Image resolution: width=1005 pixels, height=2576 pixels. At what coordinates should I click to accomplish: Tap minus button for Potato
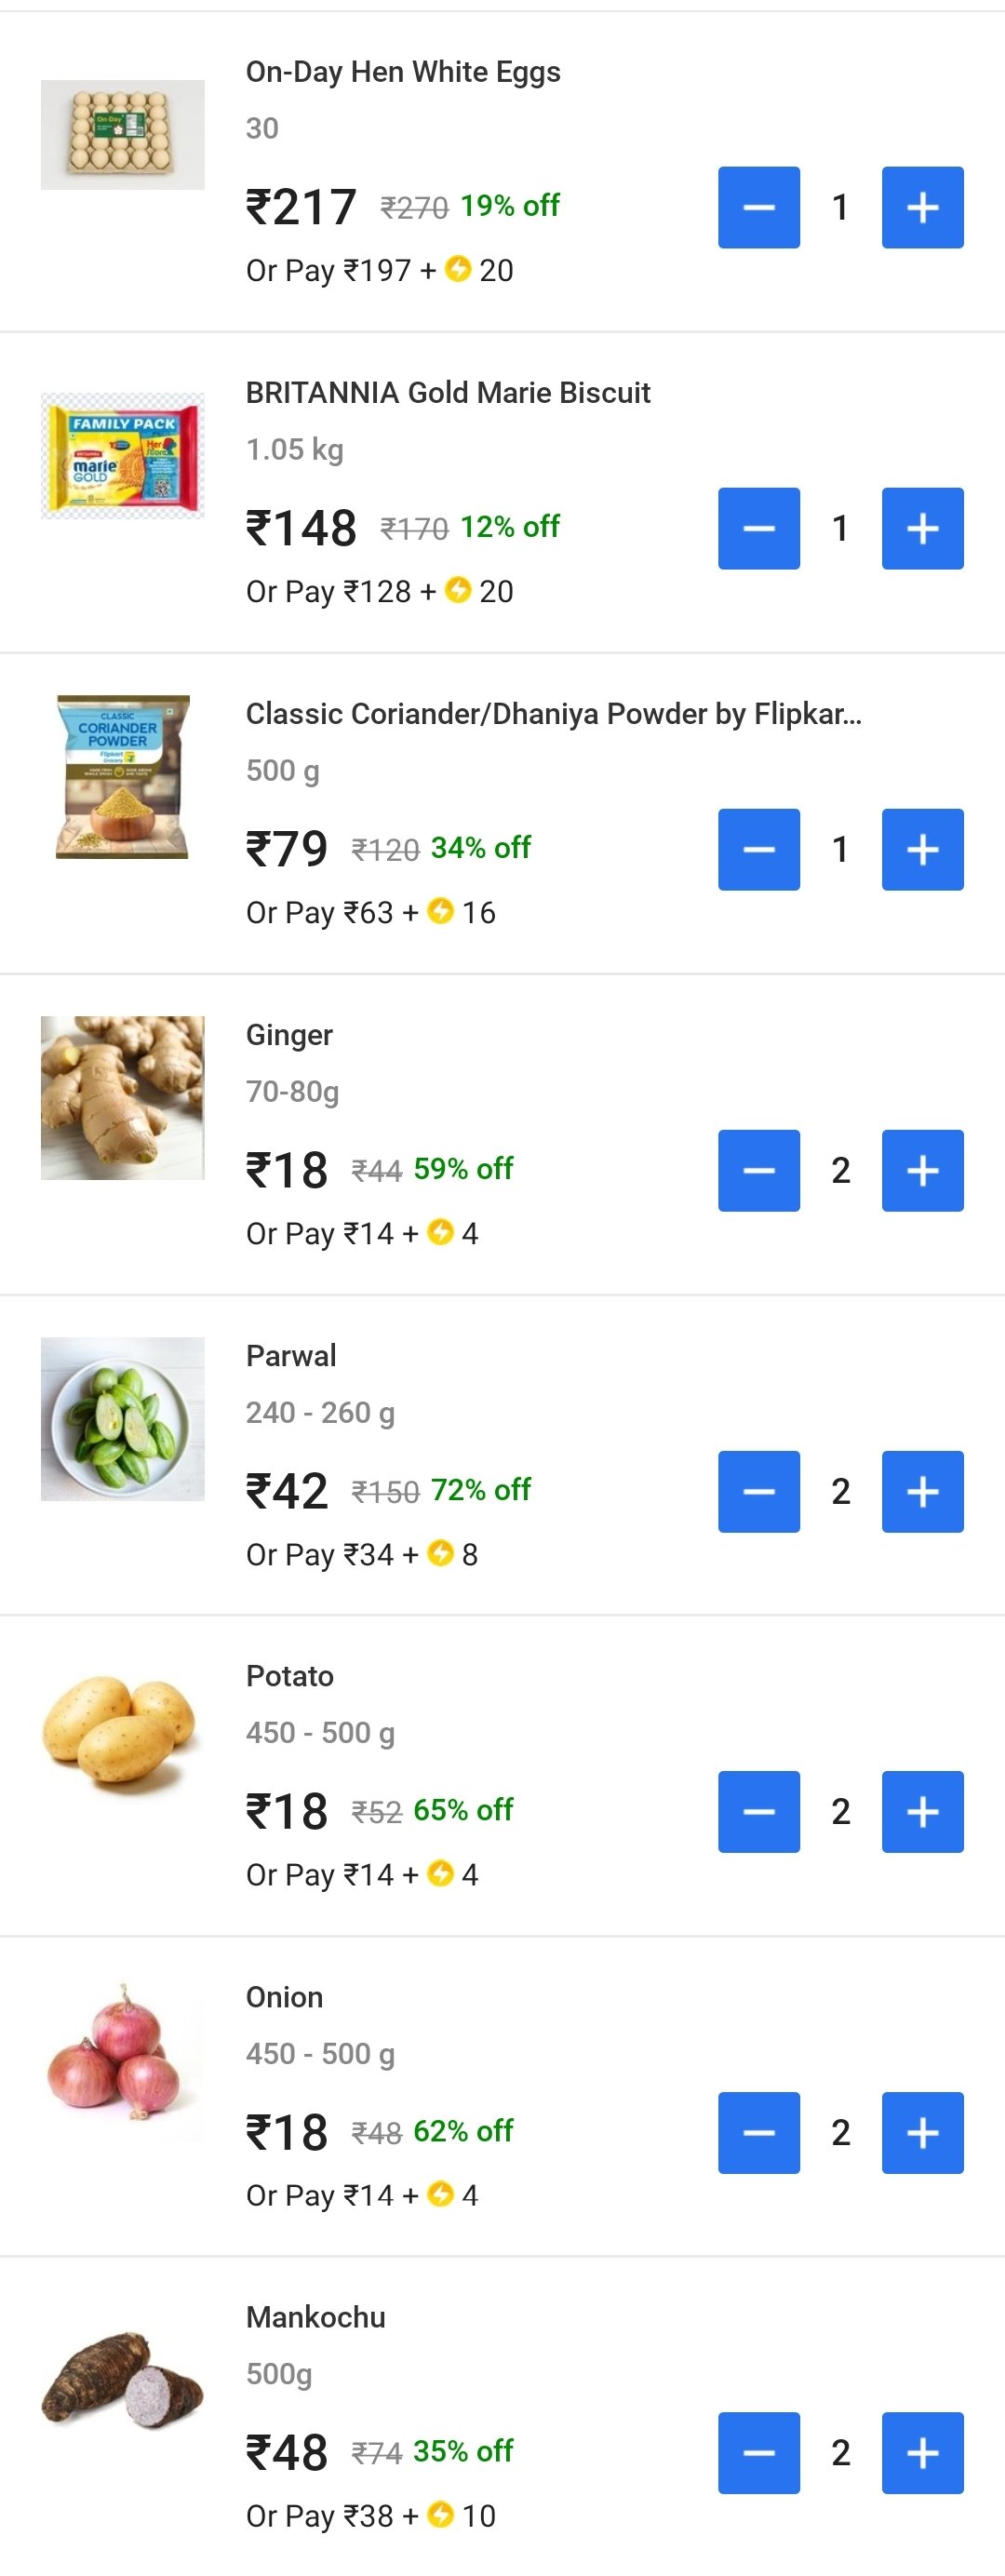click(758, 1811)
